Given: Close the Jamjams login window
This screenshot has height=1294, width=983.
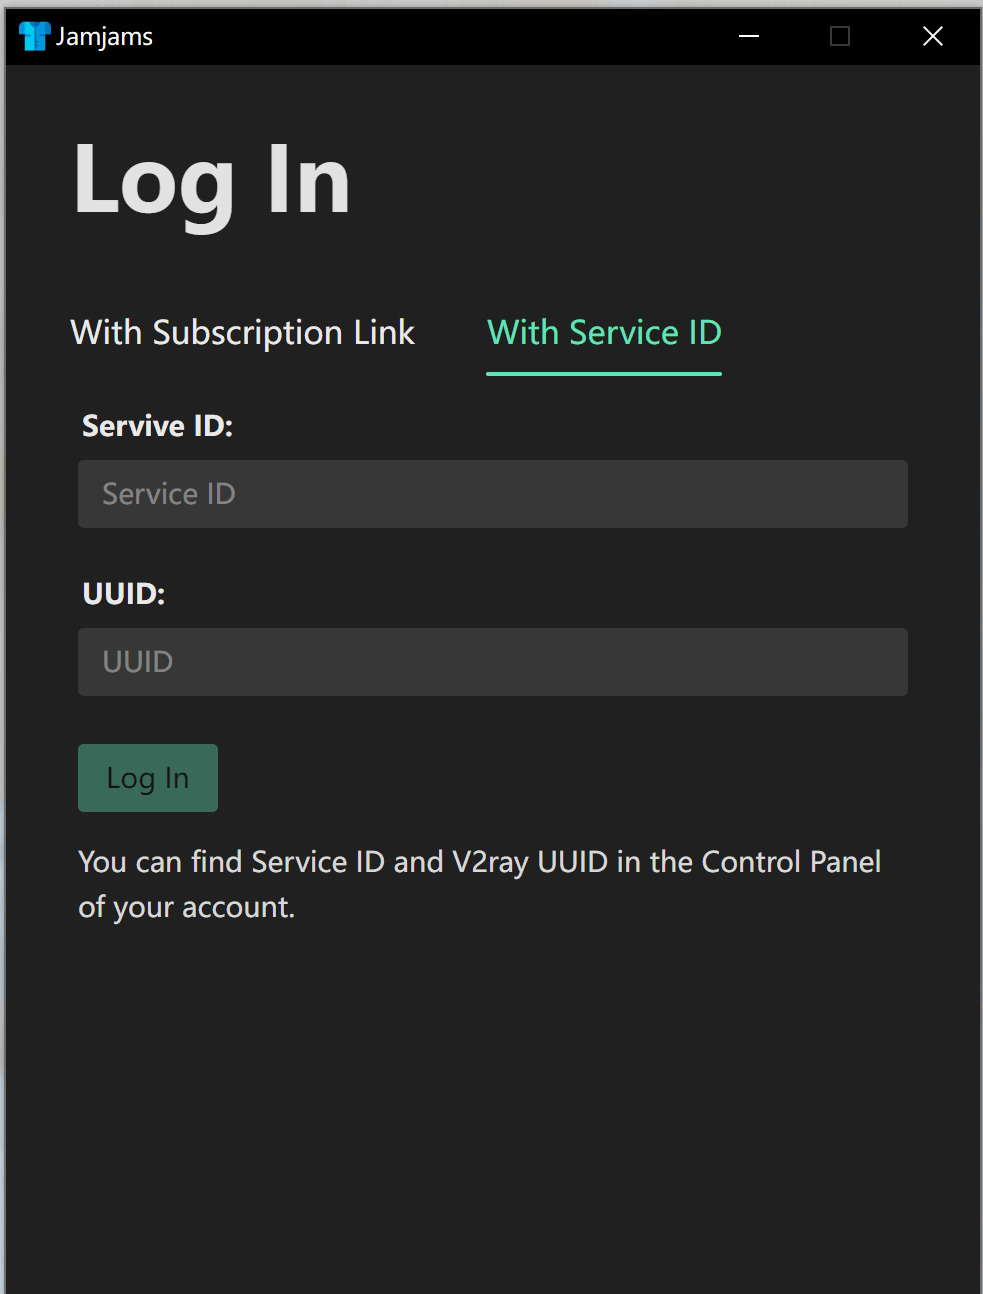Looking at the screenshot, I should (932, 37).
